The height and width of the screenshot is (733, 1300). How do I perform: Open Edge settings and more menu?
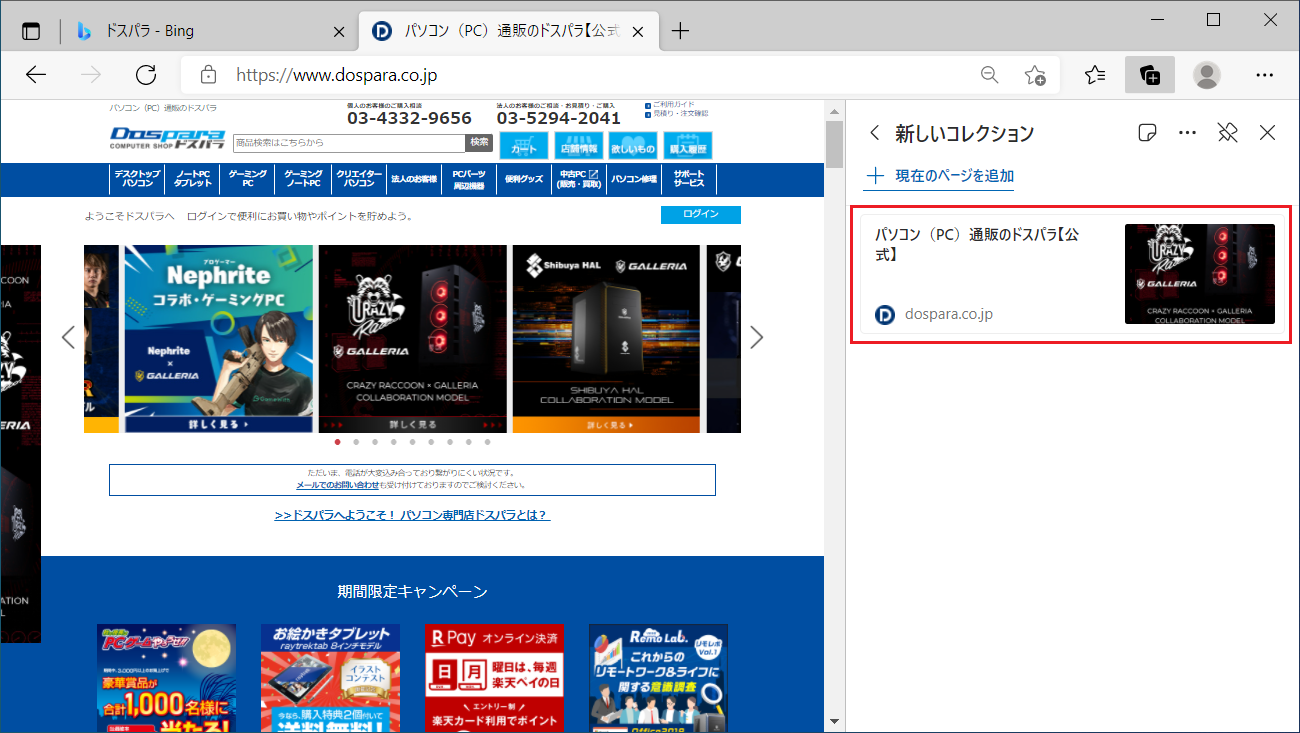1264,75
